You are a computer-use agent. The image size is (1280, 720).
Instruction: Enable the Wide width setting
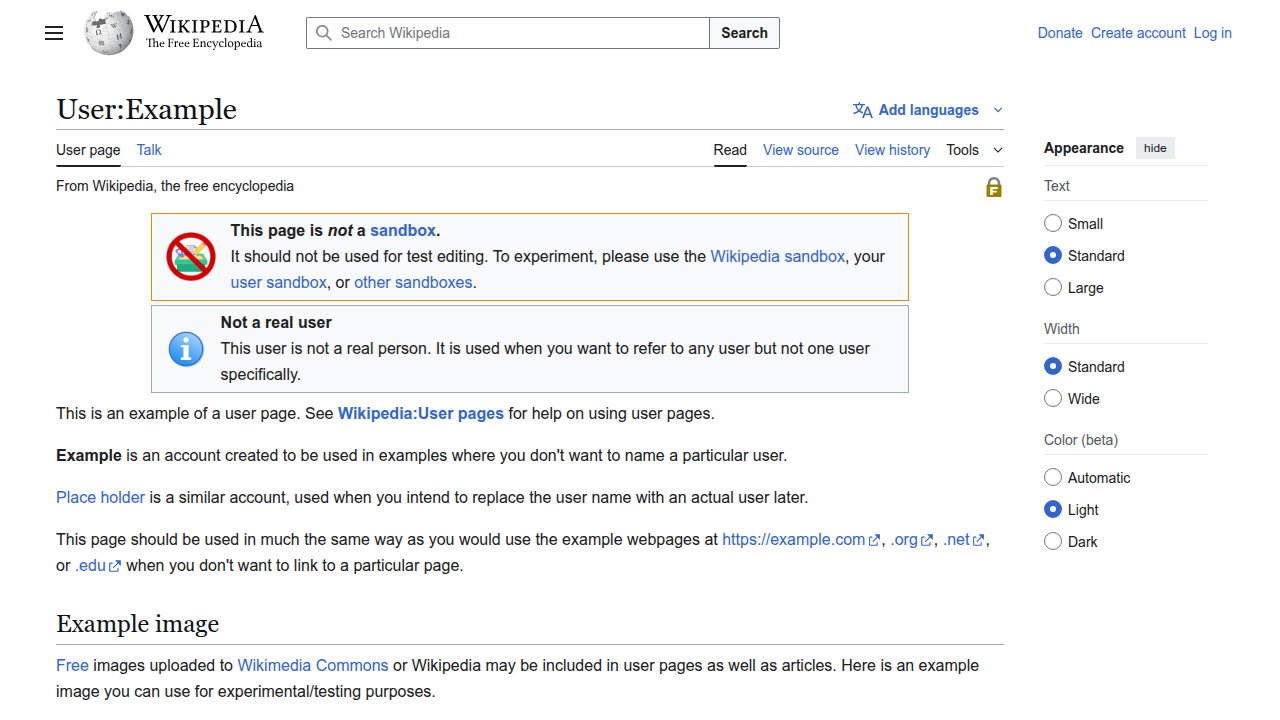[x=1052, y=398]
